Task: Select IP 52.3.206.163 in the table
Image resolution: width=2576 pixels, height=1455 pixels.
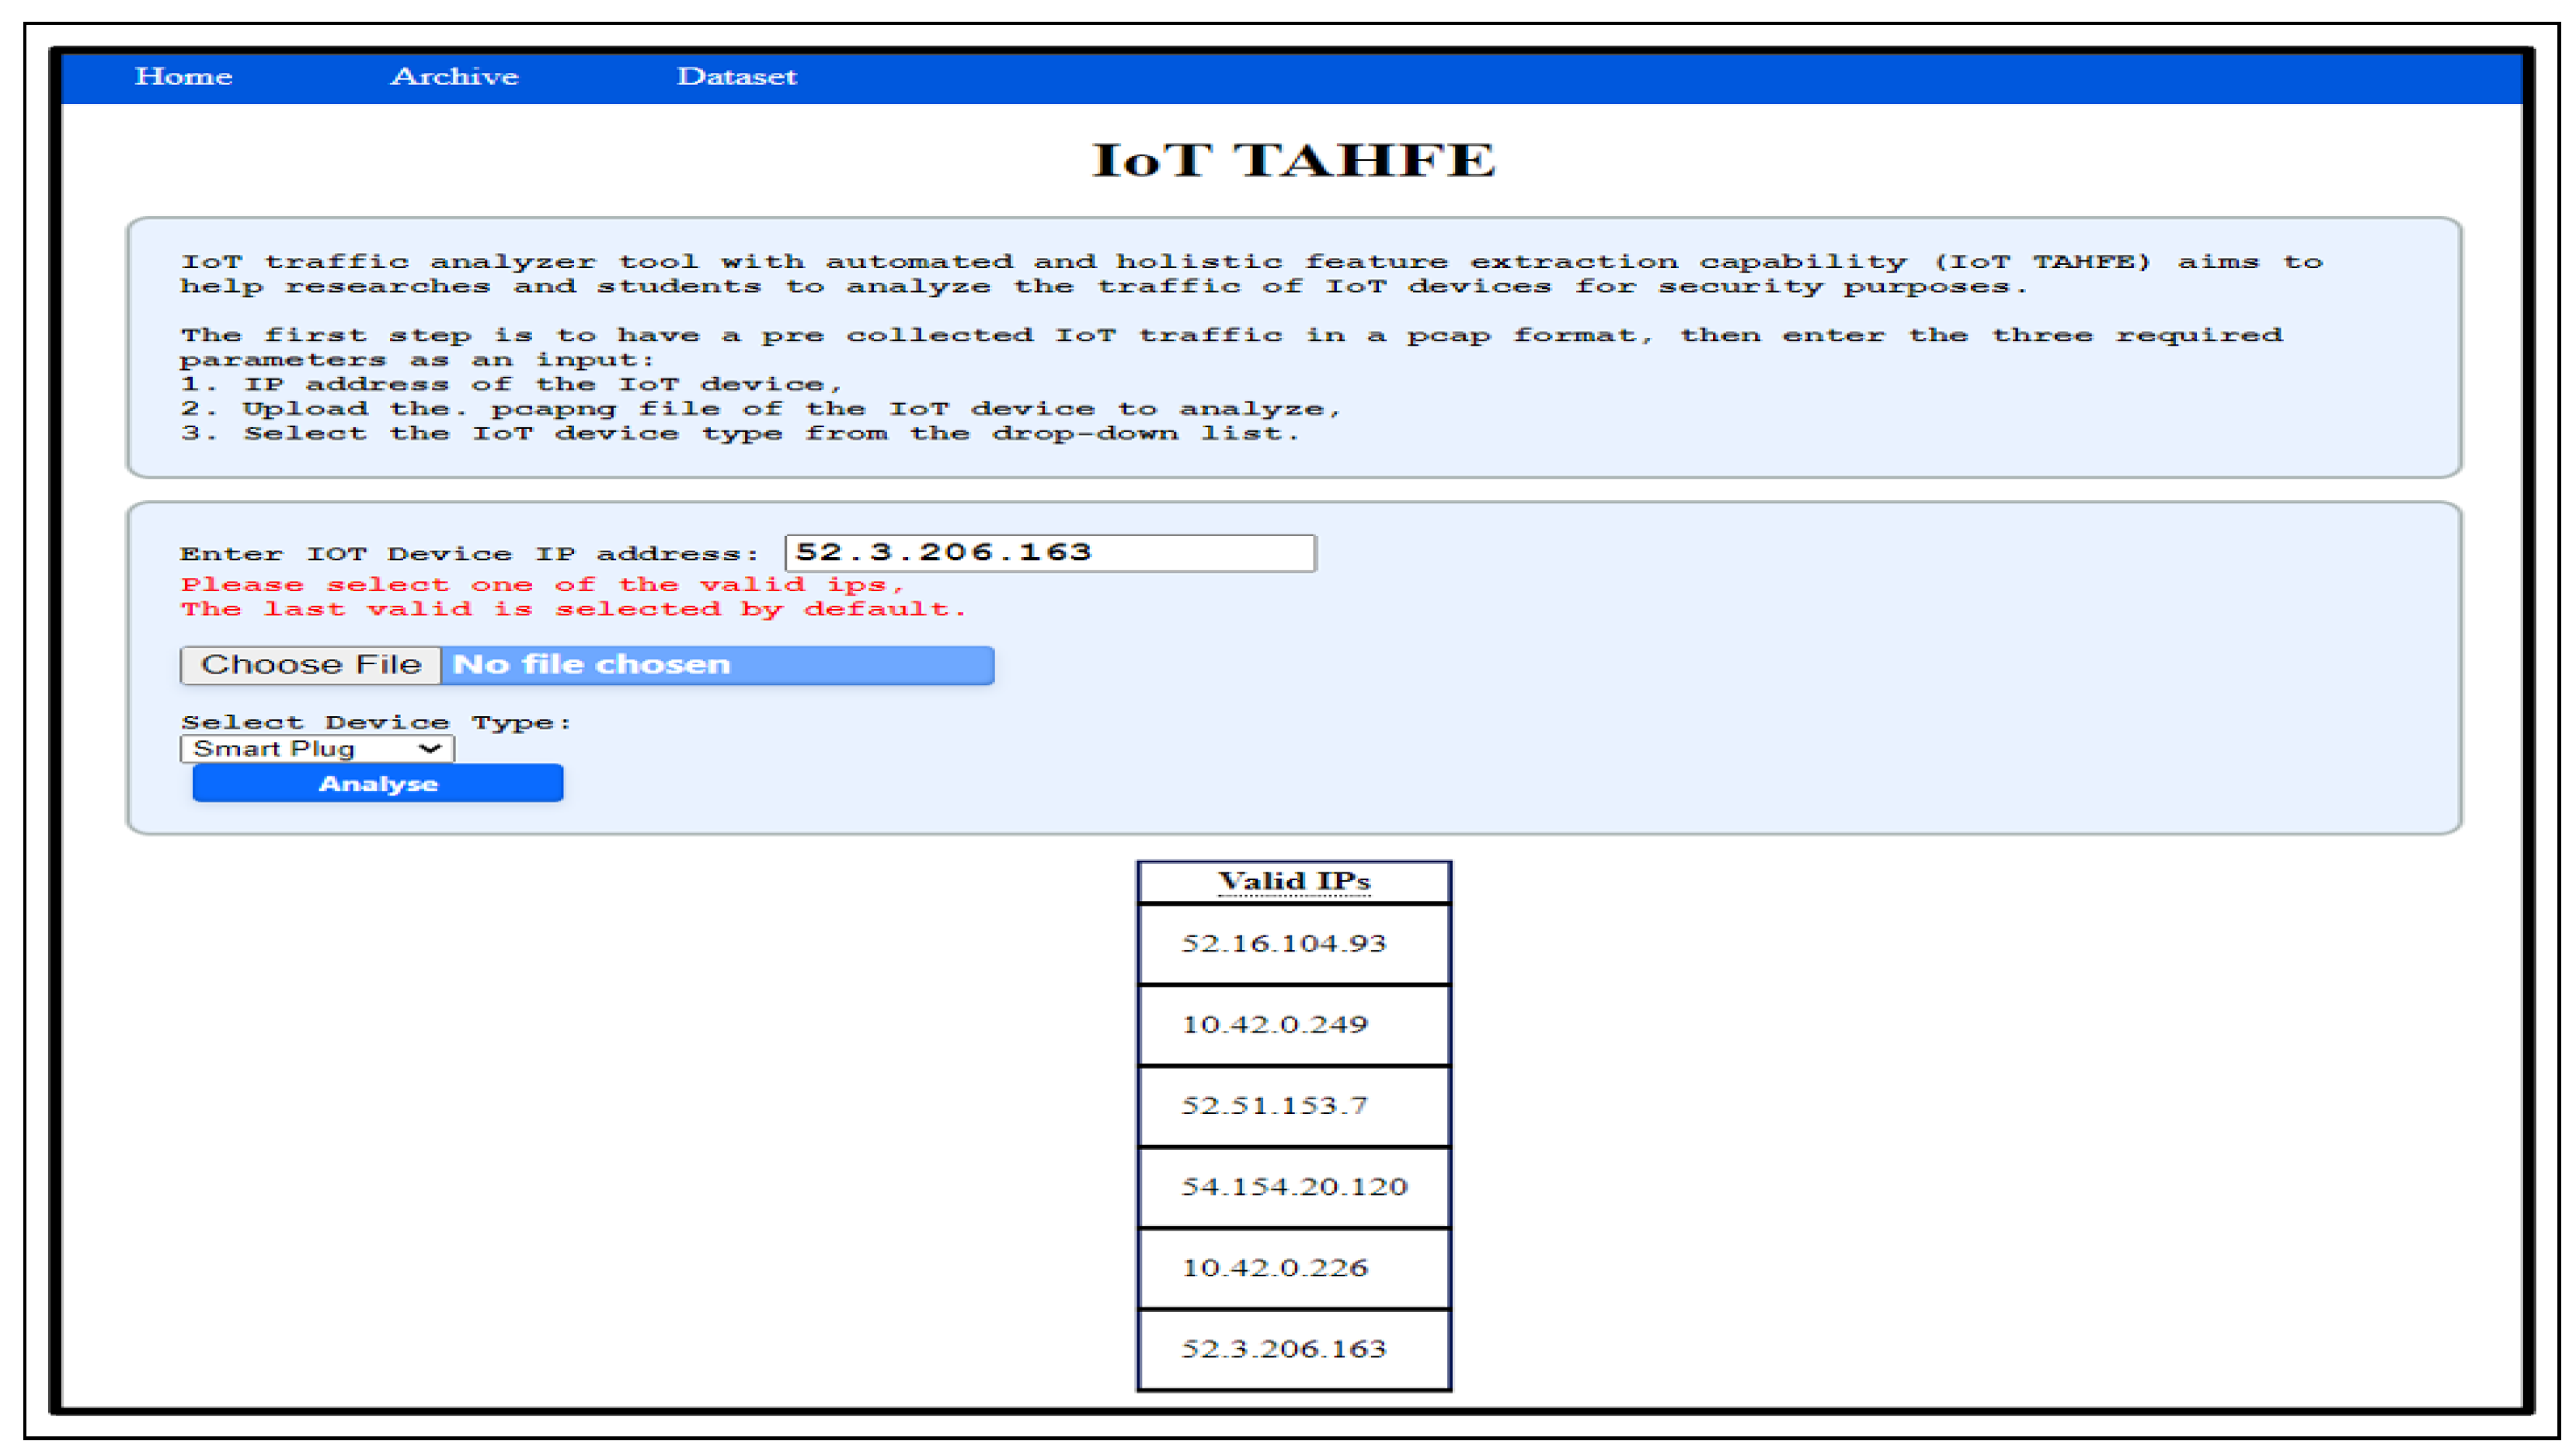Action: click(x=1284, y=1348)
